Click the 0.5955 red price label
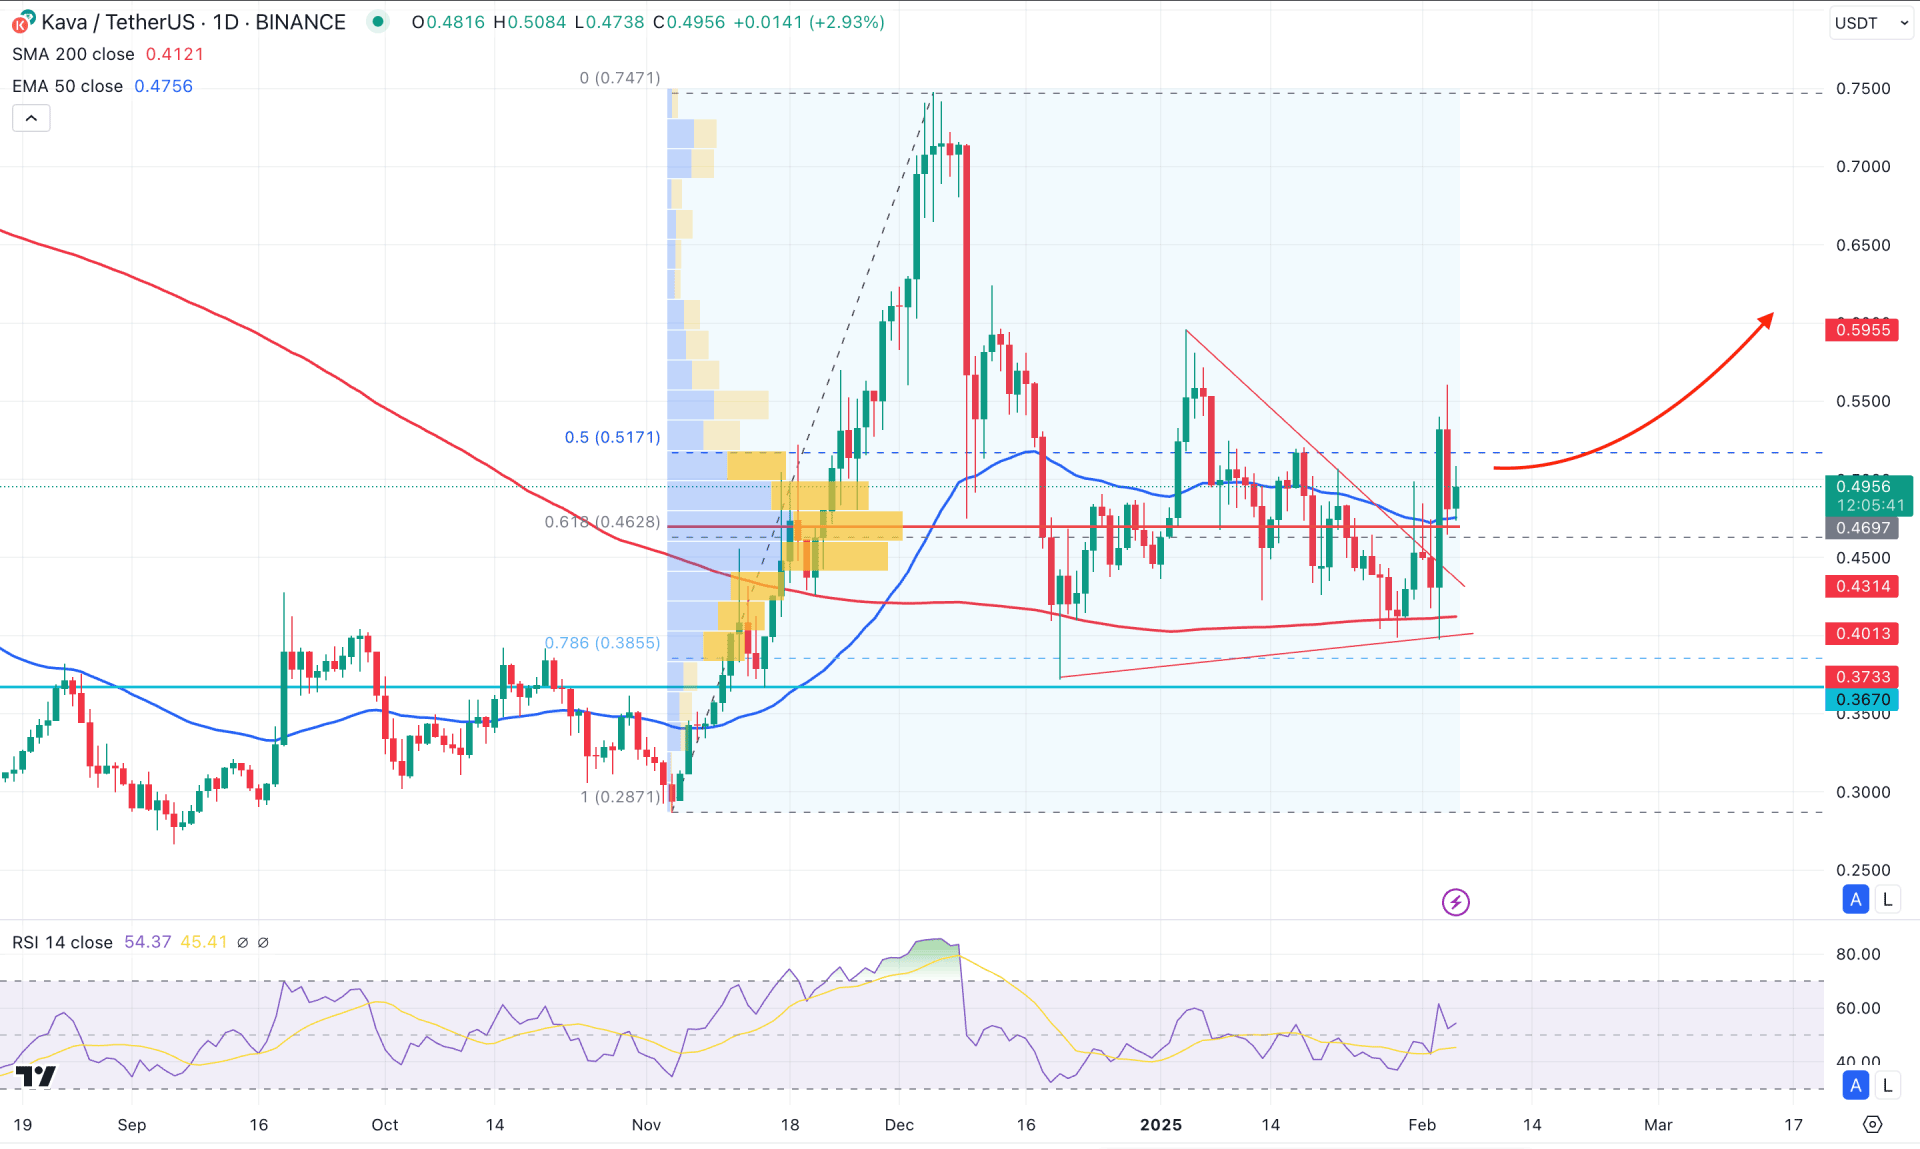Image resolution: width=1920 pixels, height=1149 pixels. point(1862,330)
